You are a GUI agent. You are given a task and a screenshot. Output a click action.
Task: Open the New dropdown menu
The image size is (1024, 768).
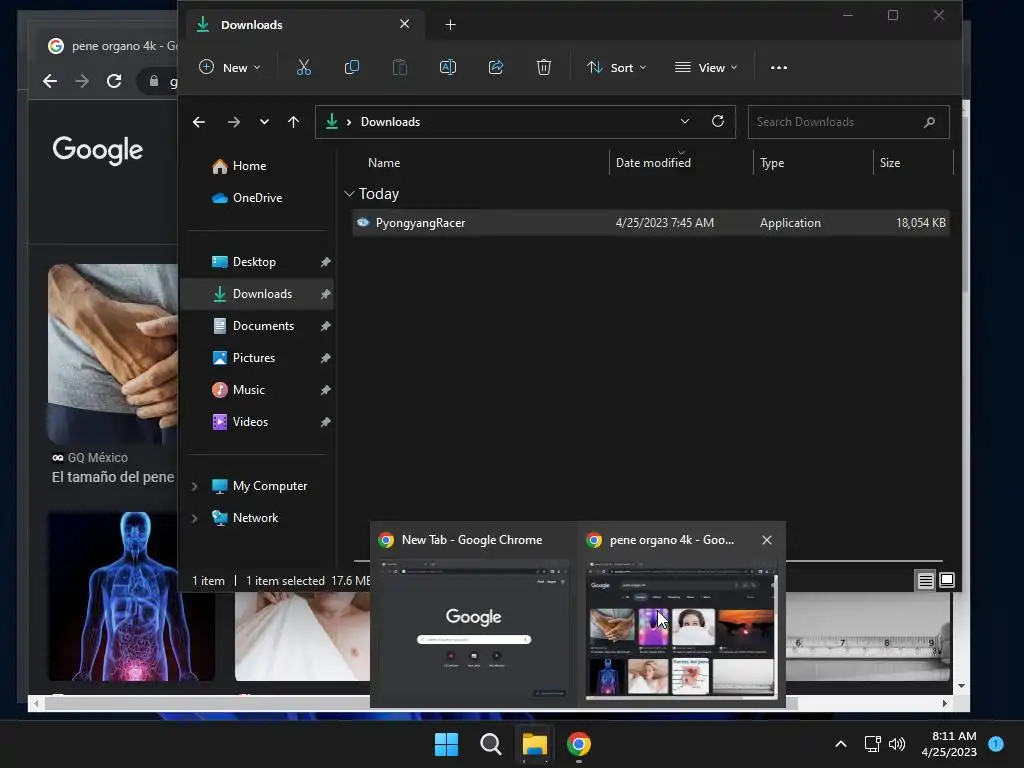(230, 67)
